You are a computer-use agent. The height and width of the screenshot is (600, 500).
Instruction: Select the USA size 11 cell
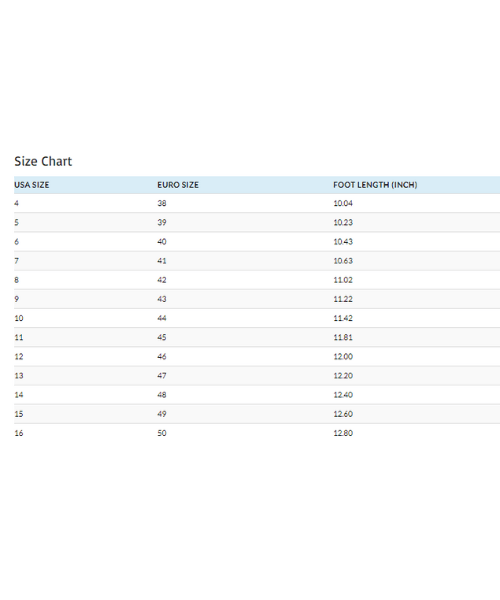coord(19,337)
